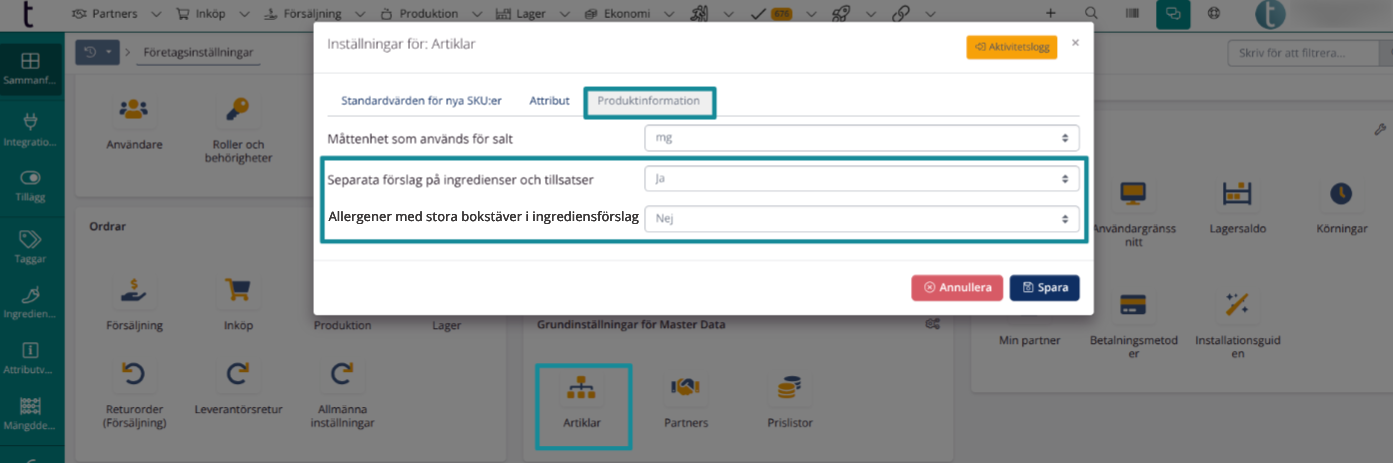The height and width of the screenshot is (463, 1393).
Task: Open the Artiklar master data tile
Action: point(582,406)
